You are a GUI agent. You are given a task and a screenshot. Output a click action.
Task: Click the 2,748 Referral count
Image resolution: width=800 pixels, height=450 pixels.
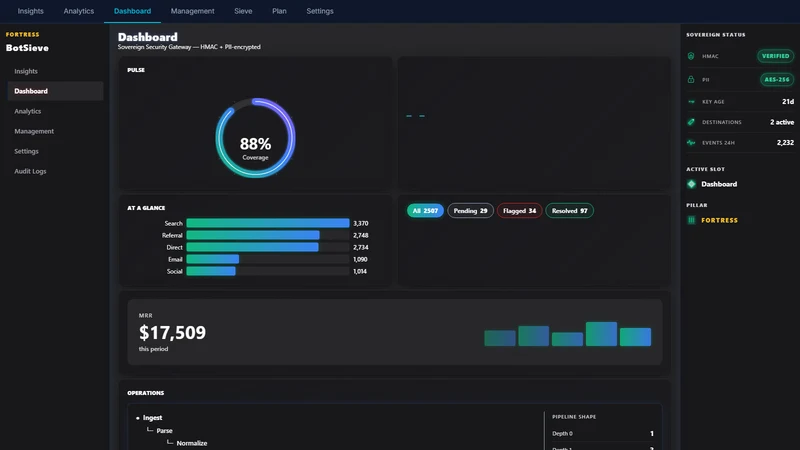361,235
